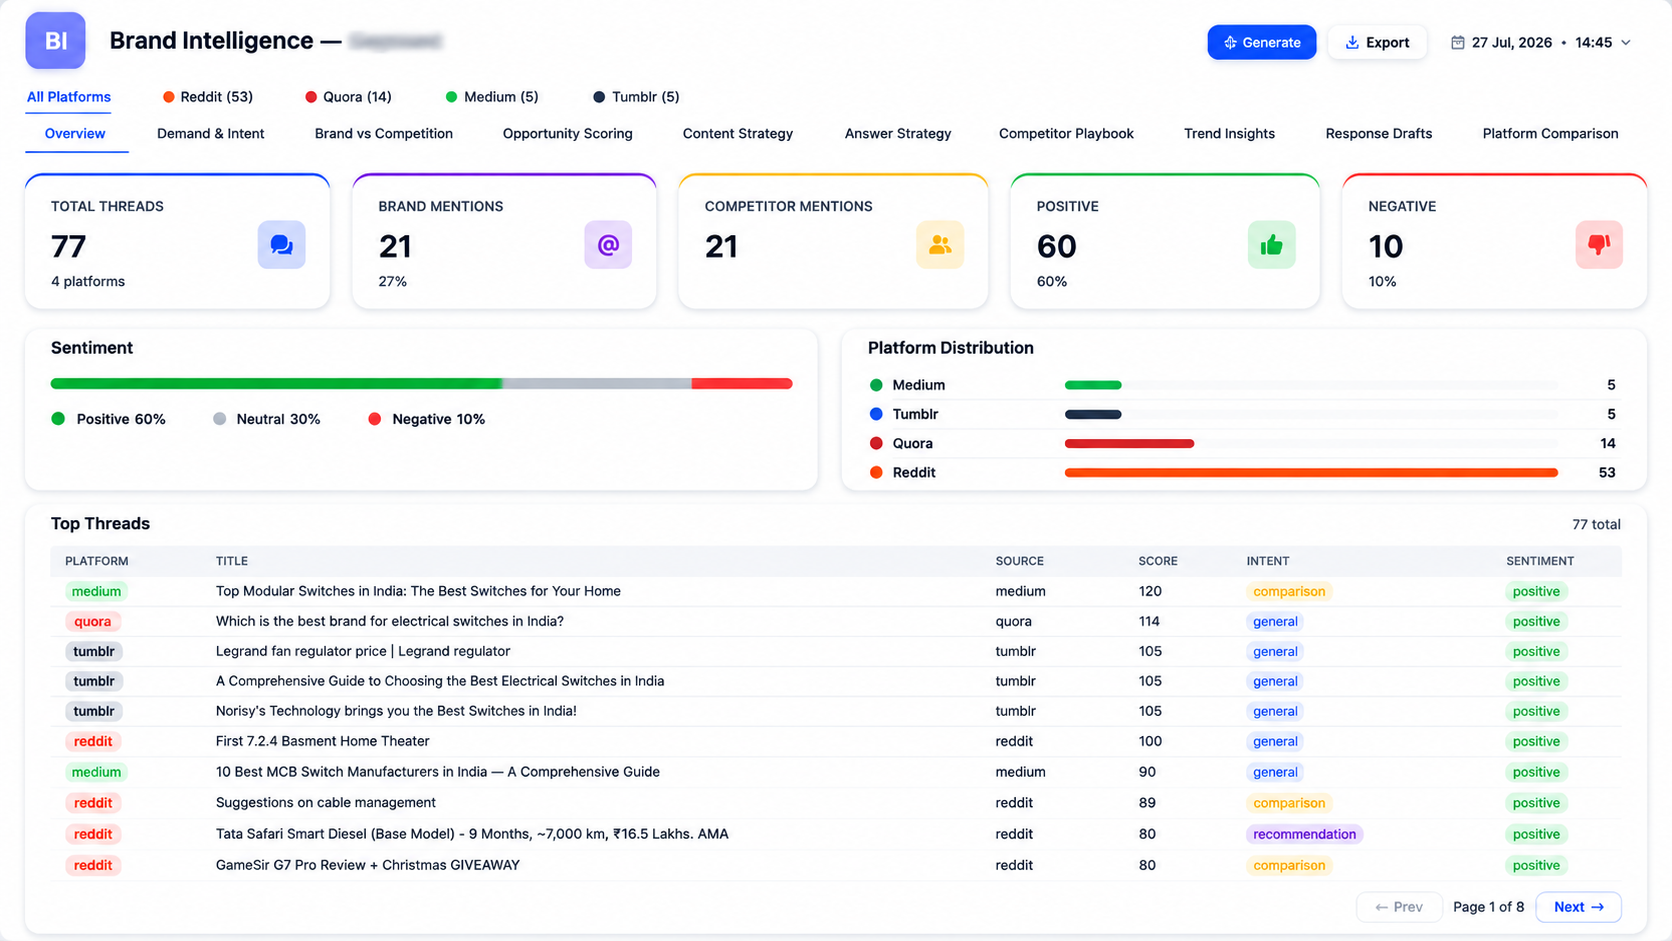This screenshot has height=941, width=1672.
Task: Click the Generate button
Action: coord(1261,42)
